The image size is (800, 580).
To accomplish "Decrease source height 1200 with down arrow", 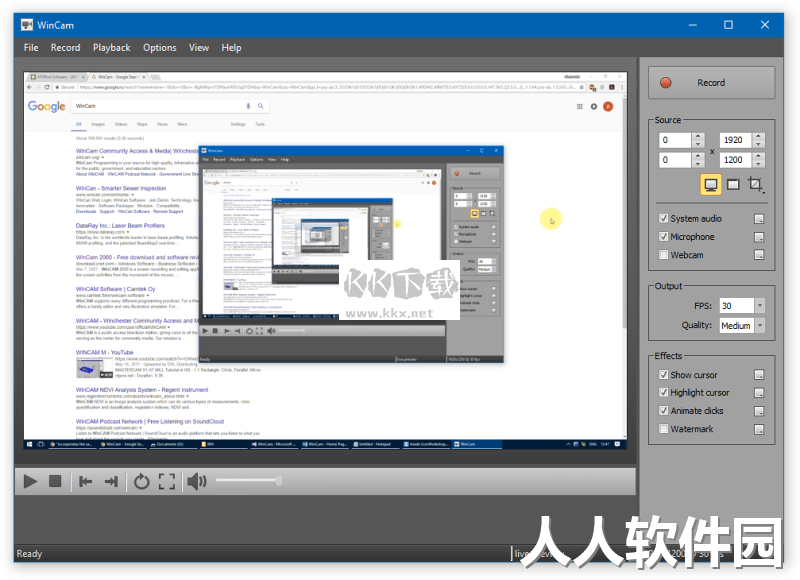I will coord(759,164).
